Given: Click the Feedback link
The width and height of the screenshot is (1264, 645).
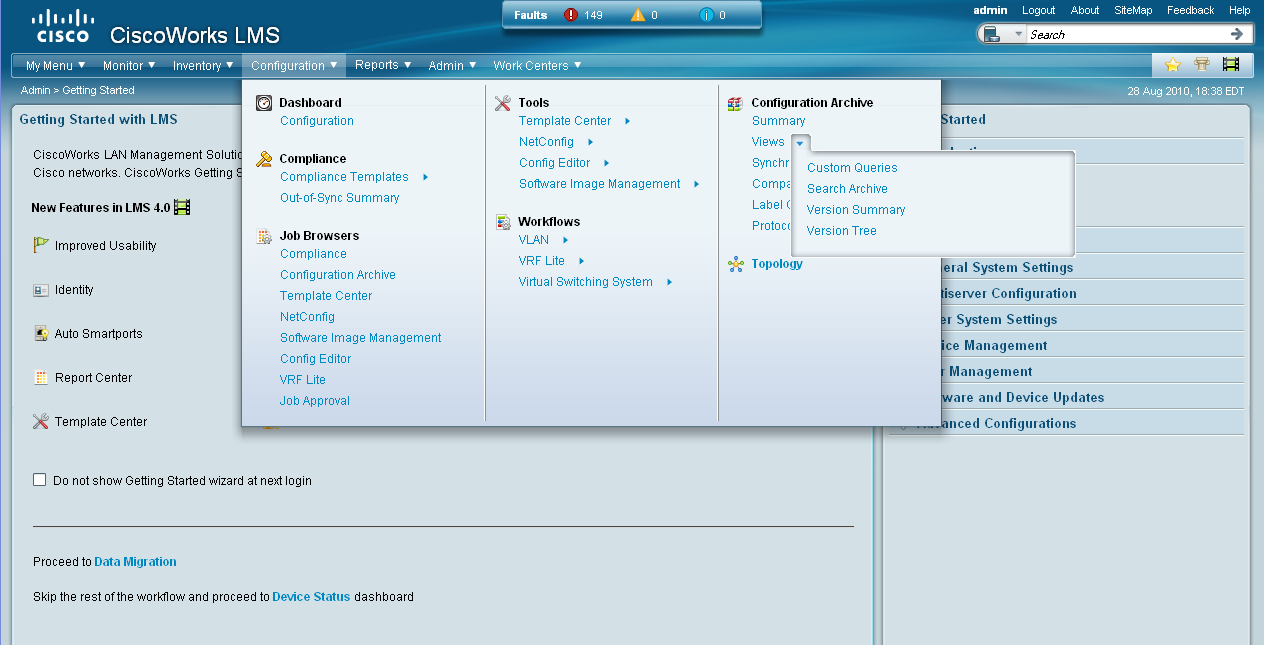Looking at the screenshot, I should point(1190,10).
